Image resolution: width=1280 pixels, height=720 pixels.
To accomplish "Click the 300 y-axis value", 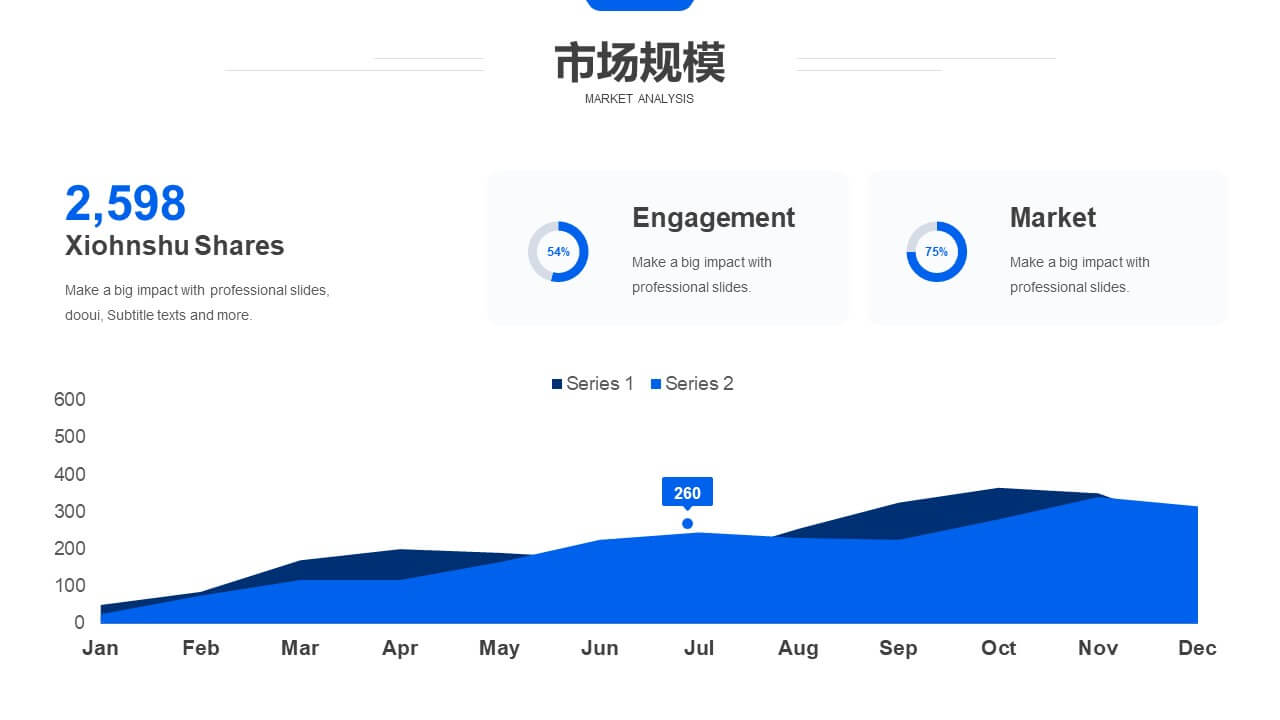I will pos(70,511).
